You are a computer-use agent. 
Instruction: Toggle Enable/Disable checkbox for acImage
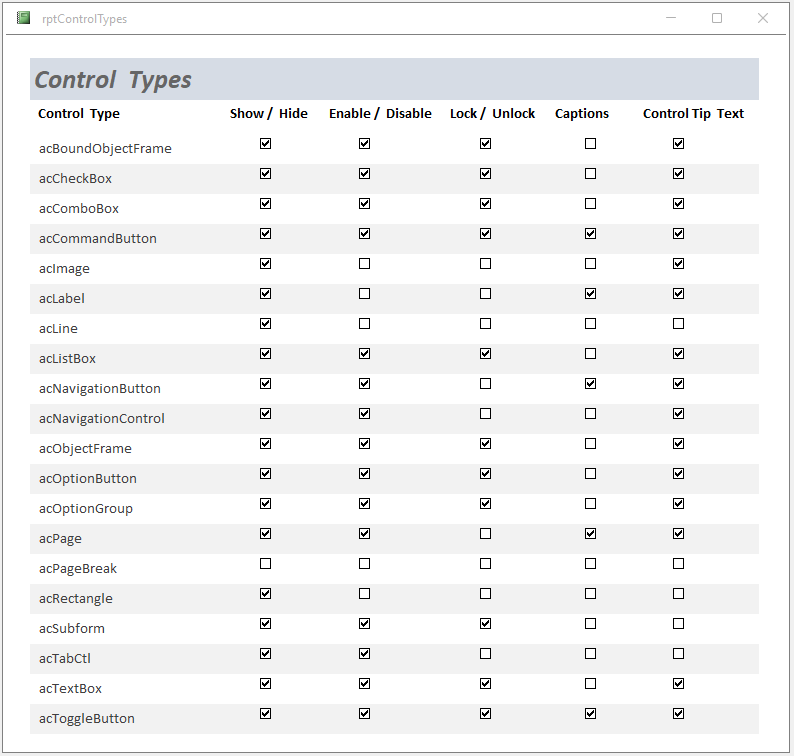click(364, 263)
